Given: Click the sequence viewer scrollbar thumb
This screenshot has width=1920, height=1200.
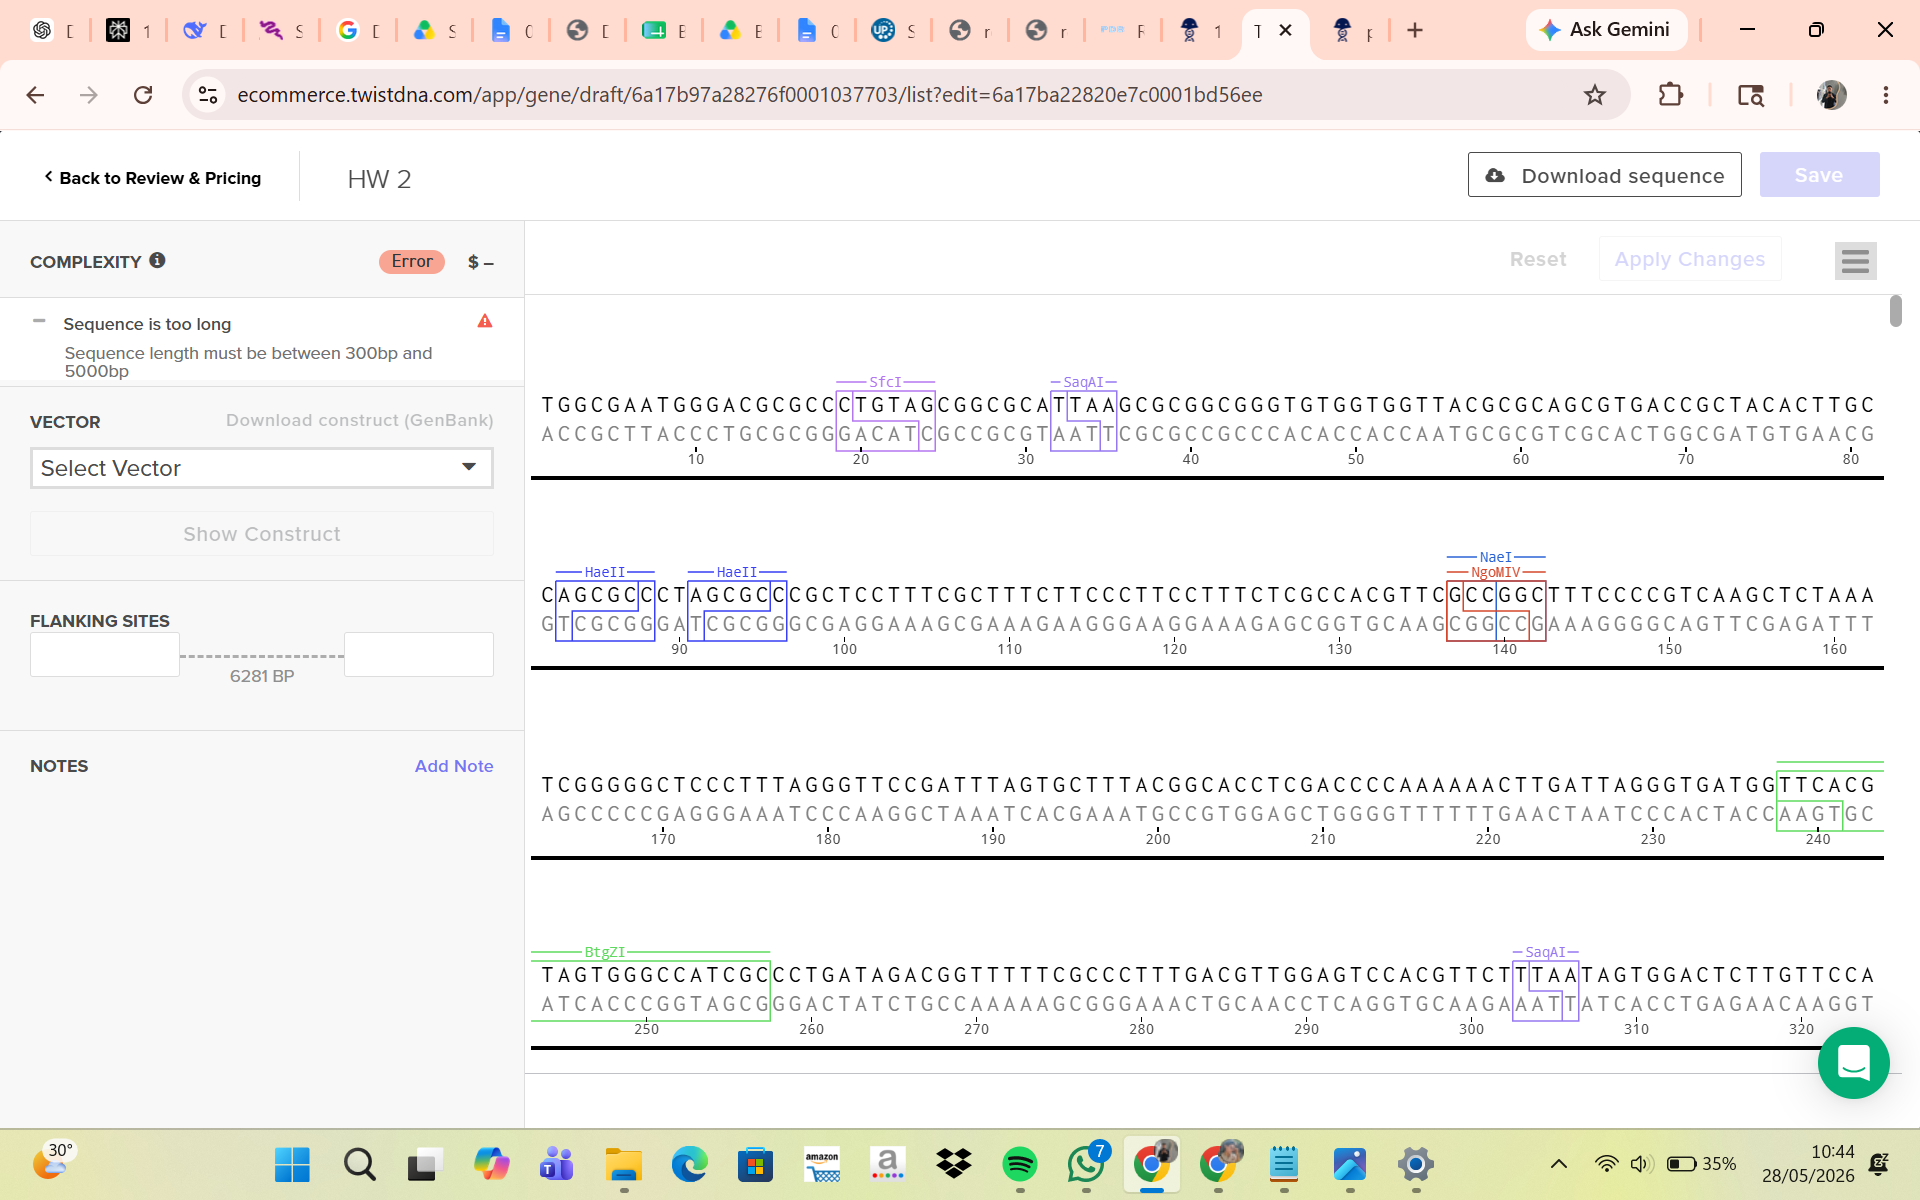Looking at the screenshot, I should pos(1895,311).
